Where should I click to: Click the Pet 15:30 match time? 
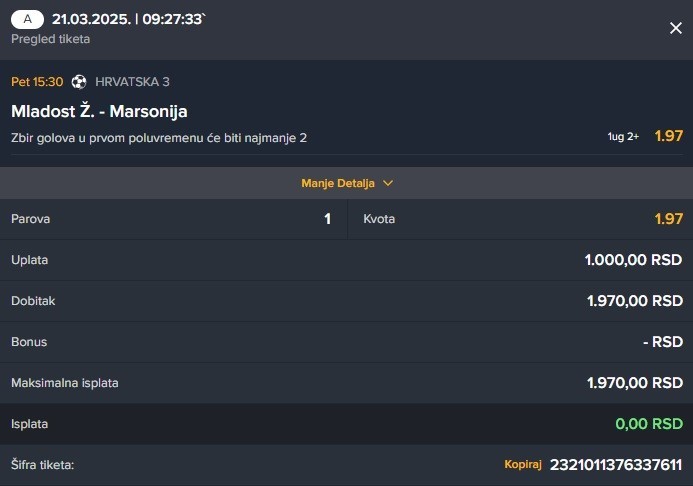coord(37,82)
